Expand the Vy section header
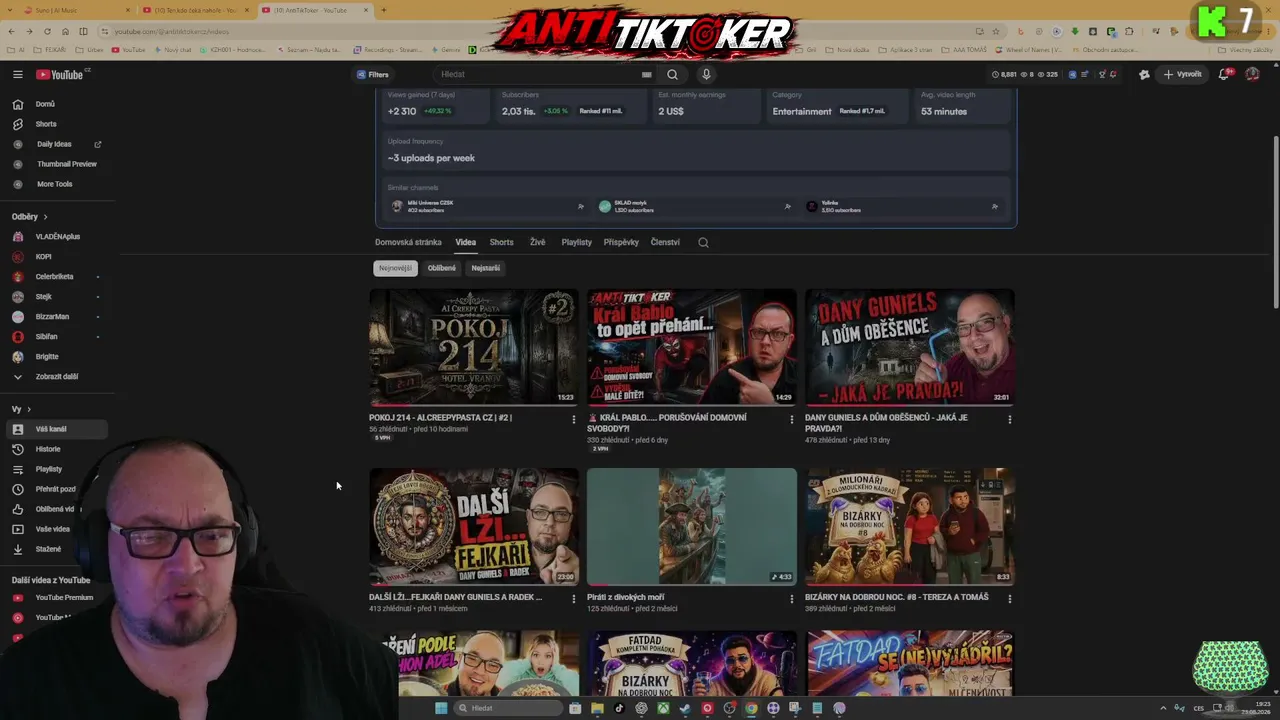1280x720 pixels. click(22, 409)
